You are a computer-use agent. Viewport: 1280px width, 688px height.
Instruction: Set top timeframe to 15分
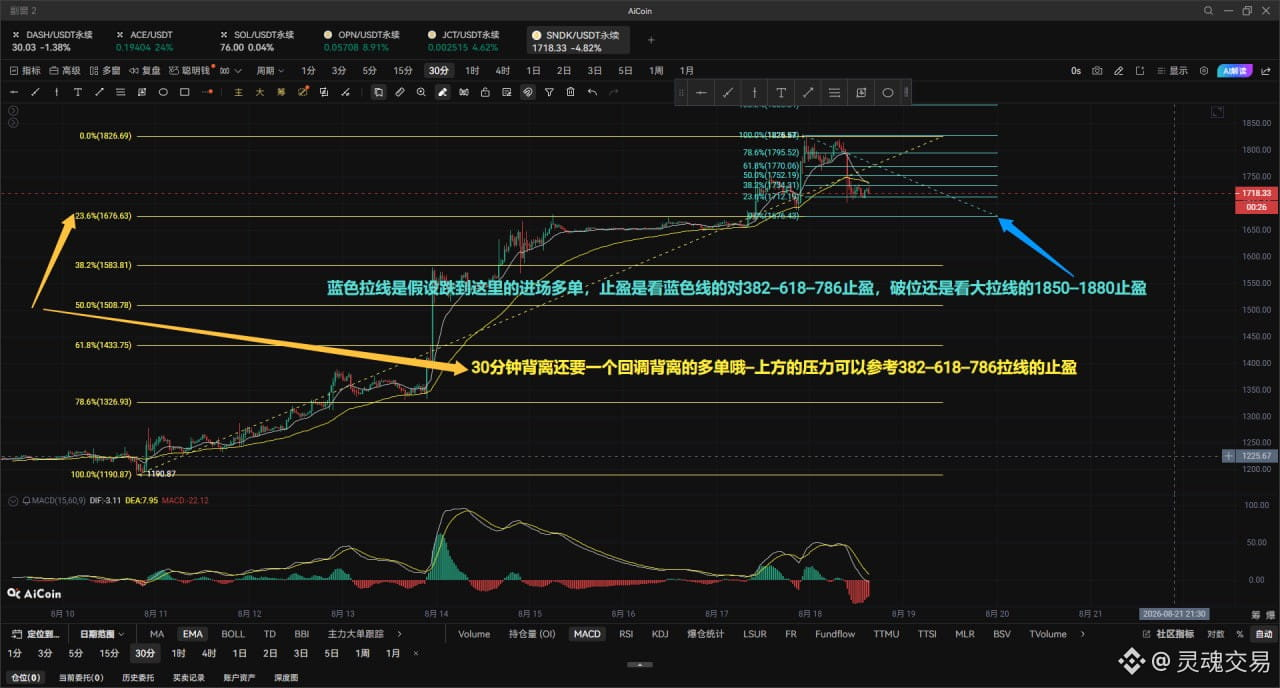403,71
